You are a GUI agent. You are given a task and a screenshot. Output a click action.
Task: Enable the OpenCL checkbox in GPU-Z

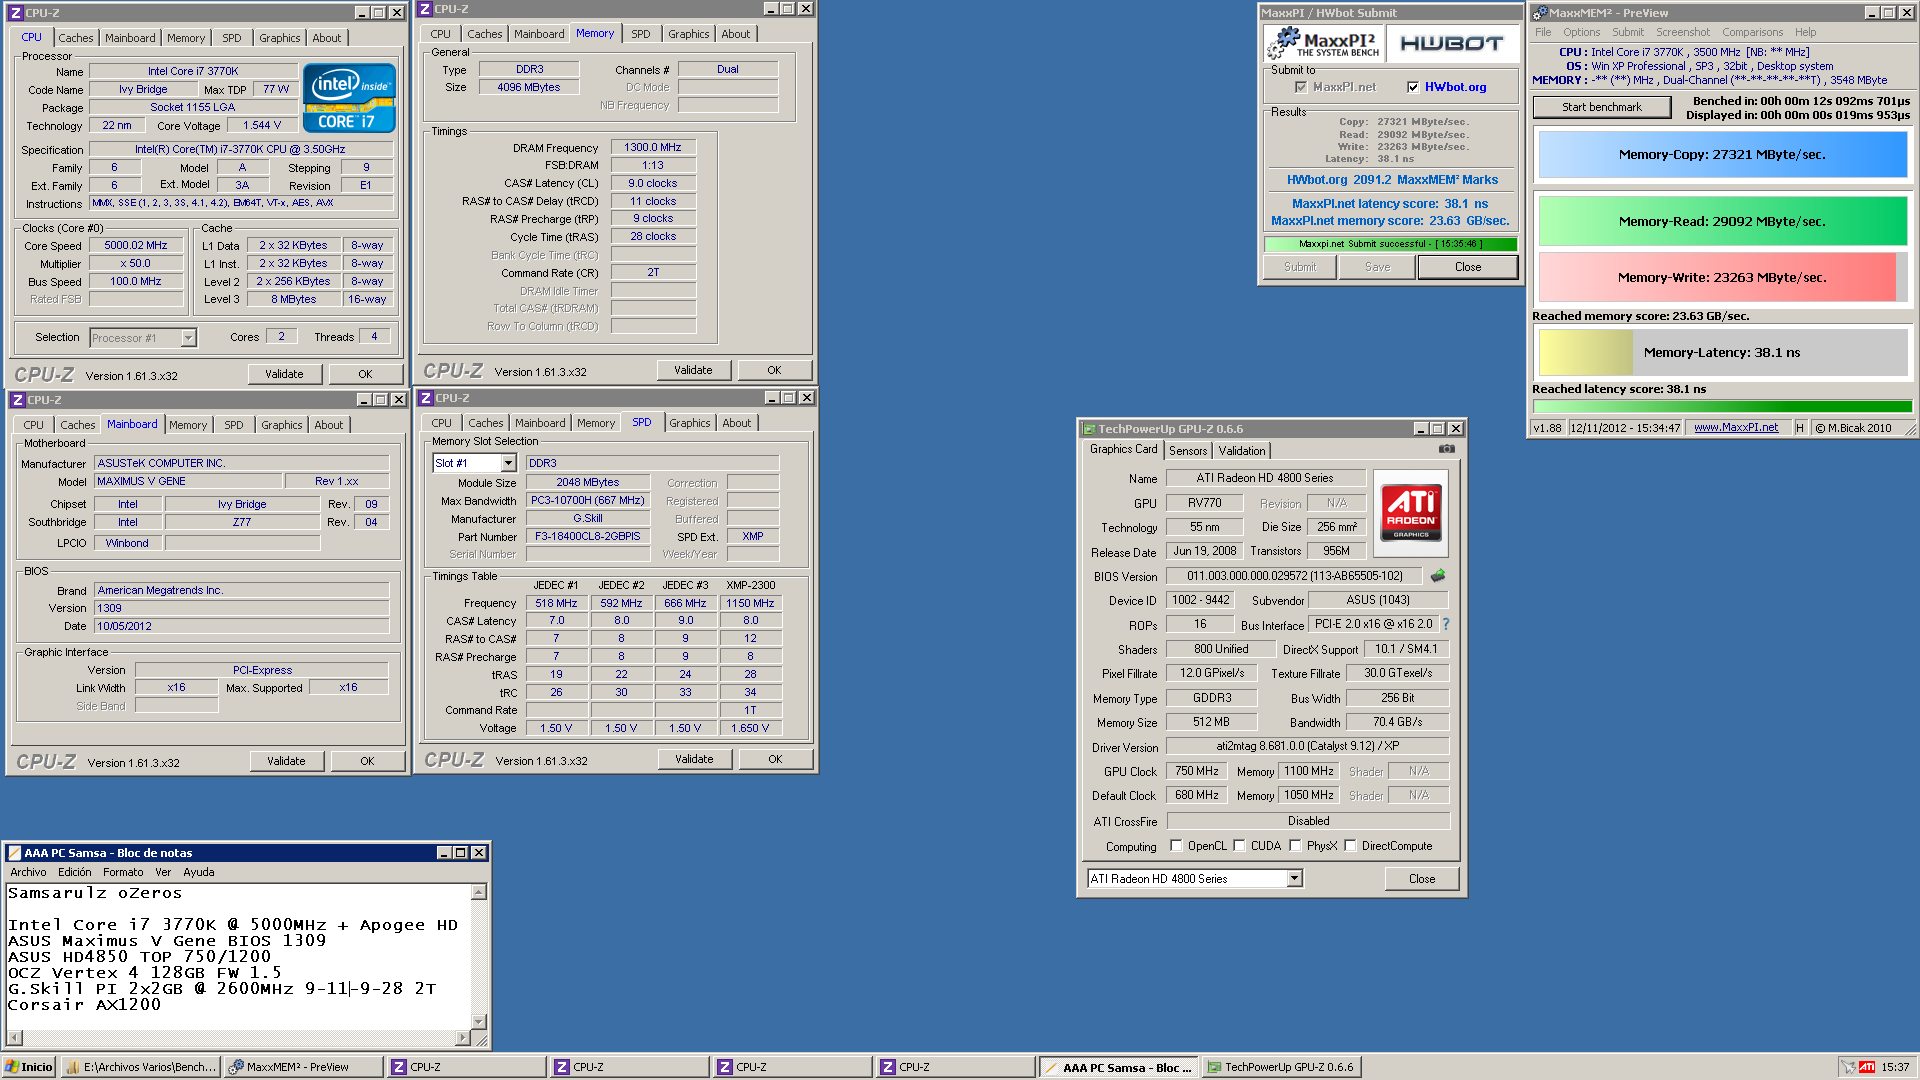[1176, 846]
